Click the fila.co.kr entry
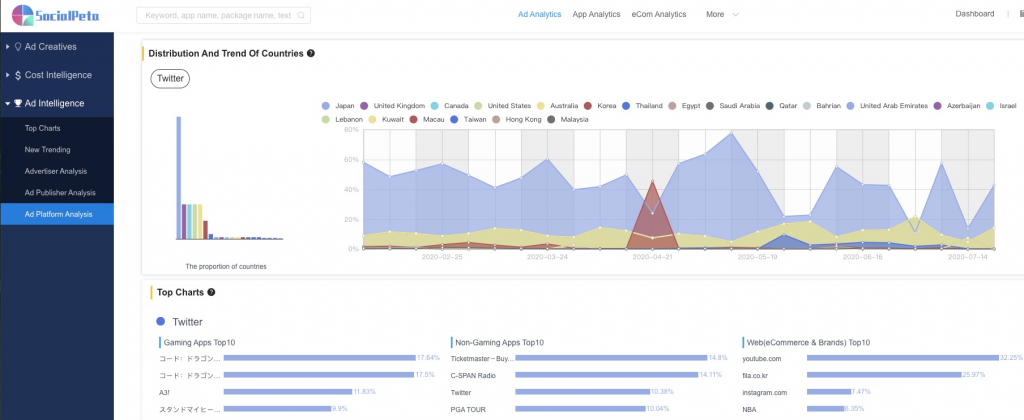This screenshot has width=1024, height=420. 758,375
